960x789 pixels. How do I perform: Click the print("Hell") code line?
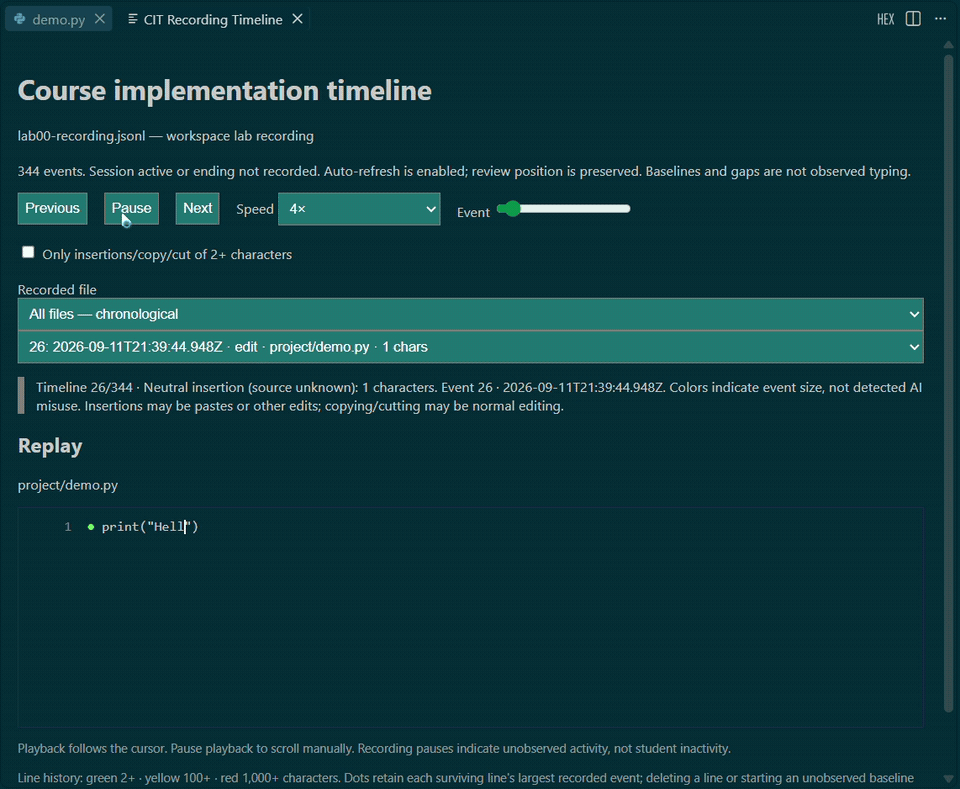coord(150,527)
